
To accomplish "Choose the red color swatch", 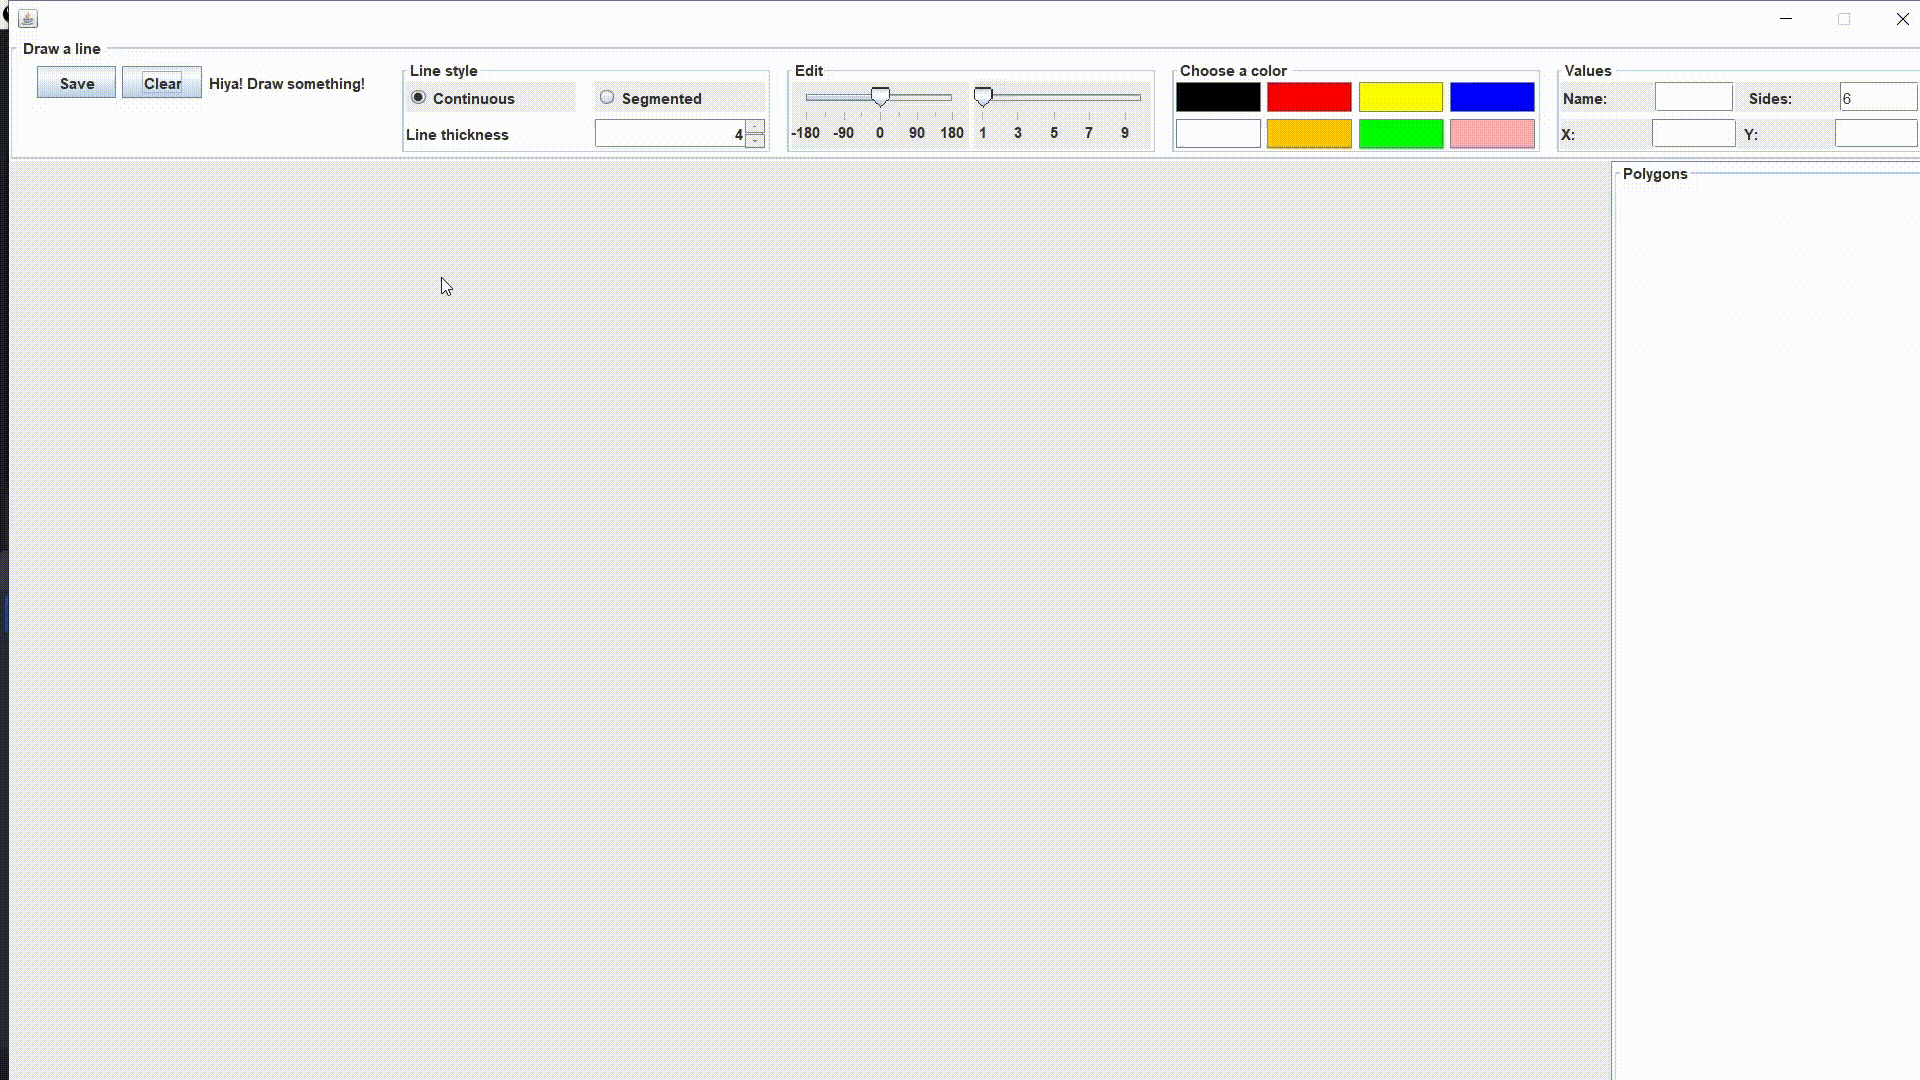I will [x=1308, y=97].
